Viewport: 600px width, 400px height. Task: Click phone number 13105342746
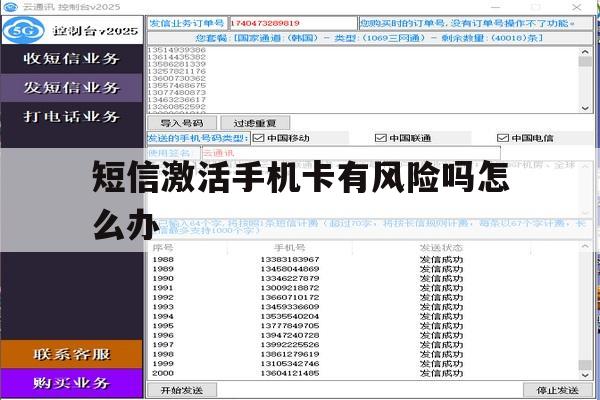click(x=290, y=364)
